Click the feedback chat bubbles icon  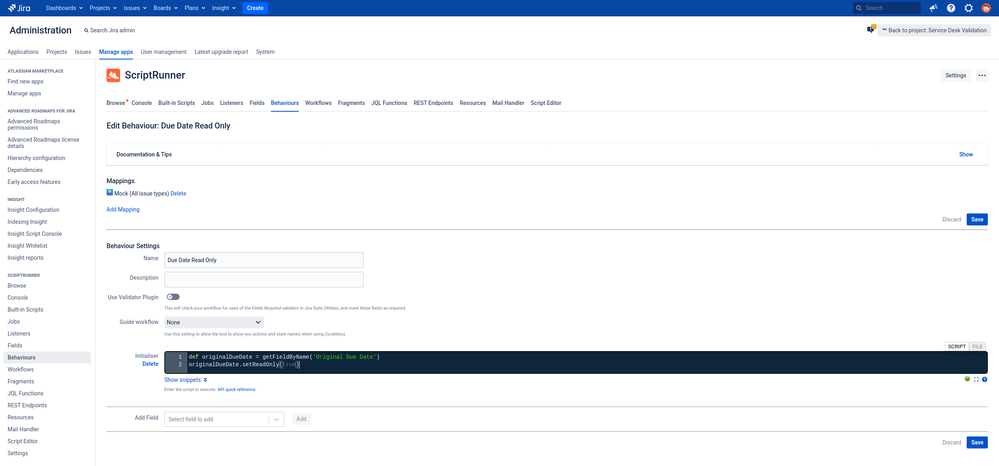[x=871, y=29]
